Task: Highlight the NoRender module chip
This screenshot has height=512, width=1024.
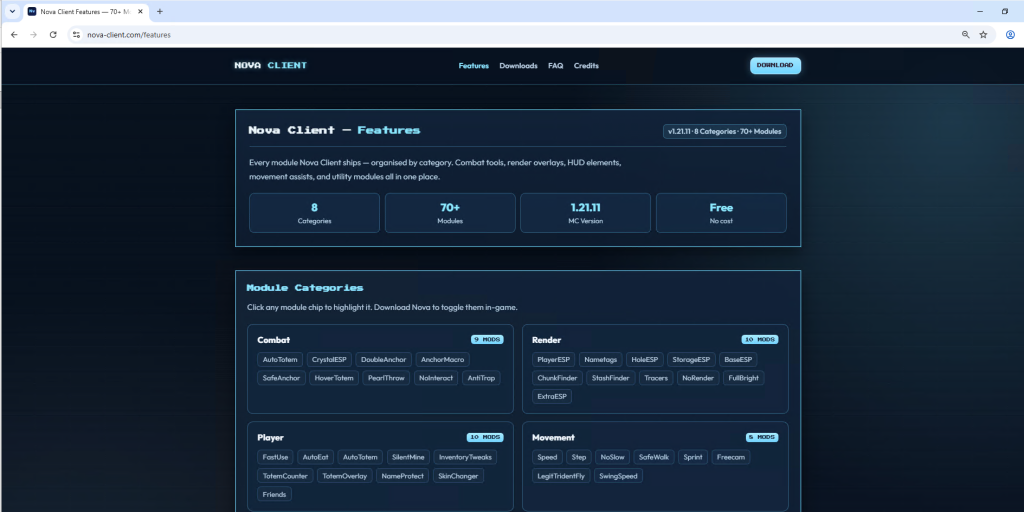Action: click(x=698, y=378)
